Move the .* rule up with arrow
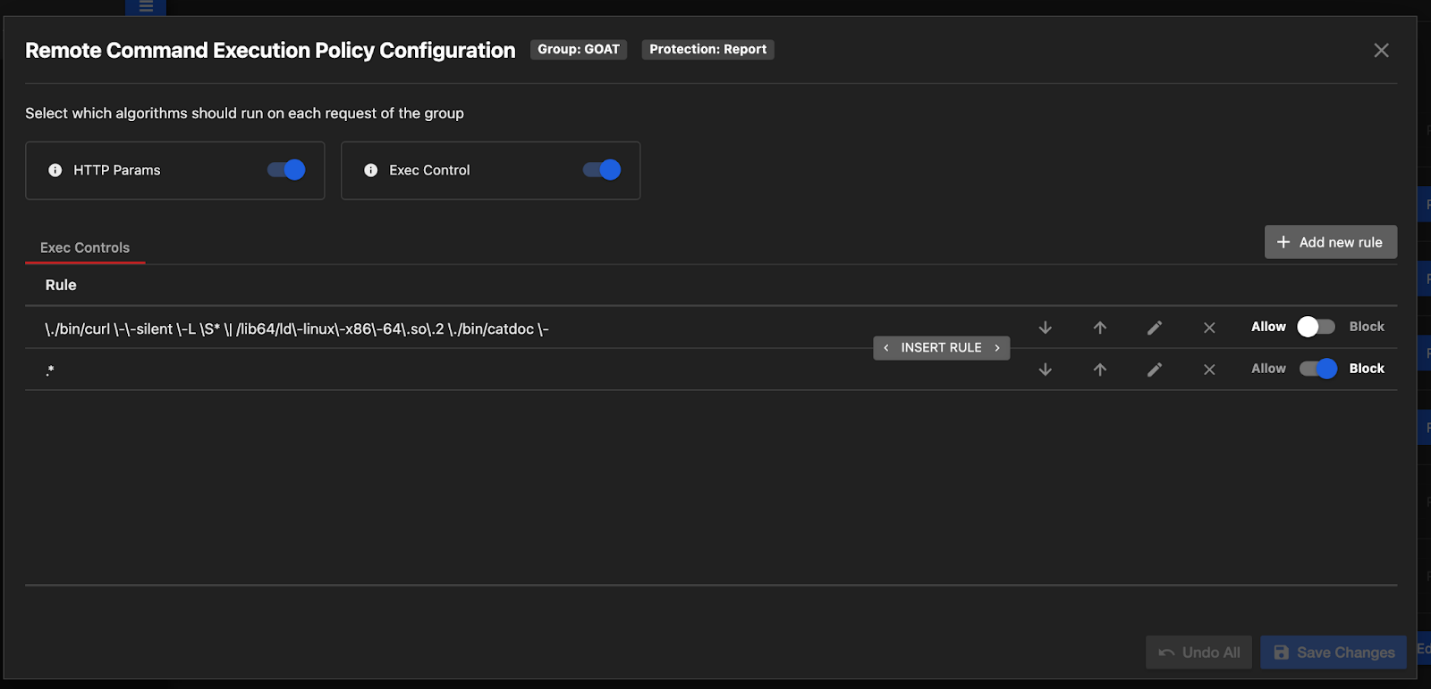This screenshot has height=689, width=1431. (1100, 370)
